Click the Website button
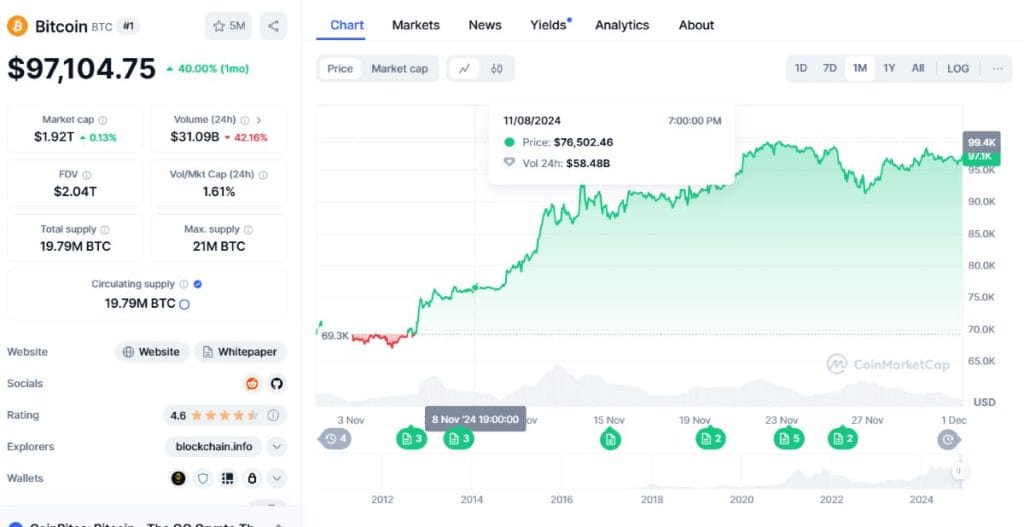Image resolution: width=1024 pixels, height=527 pixels. pyautogui.click(x=151, y=352)
